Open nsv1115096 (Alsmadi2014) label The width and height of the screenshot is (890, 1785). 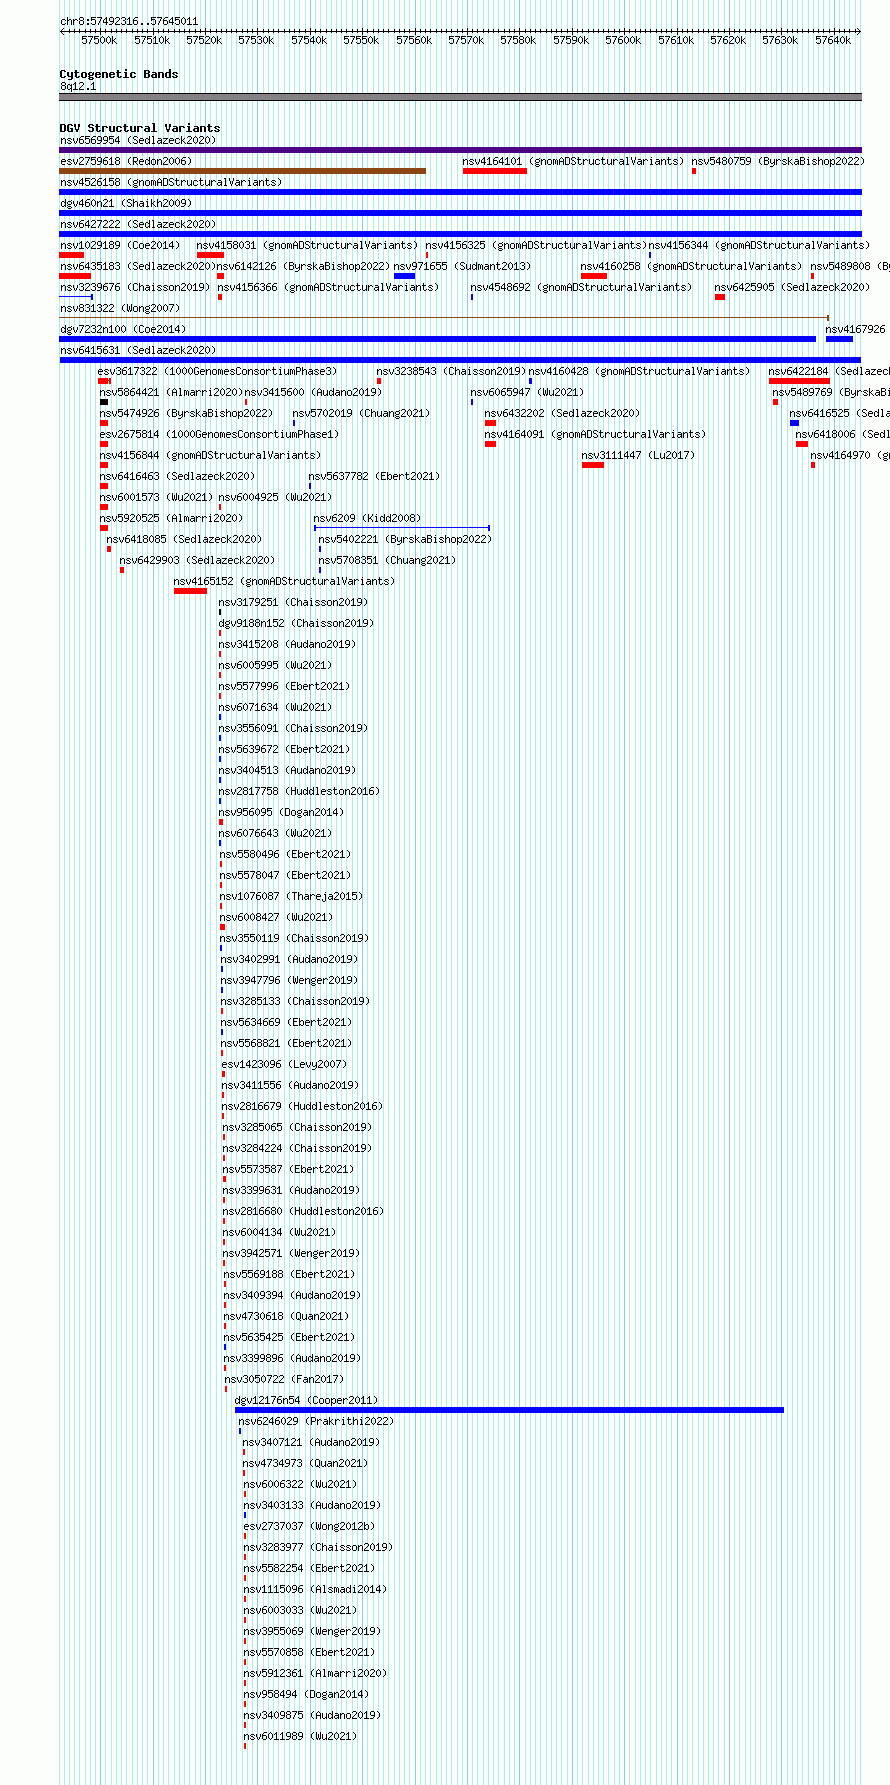315,1589
